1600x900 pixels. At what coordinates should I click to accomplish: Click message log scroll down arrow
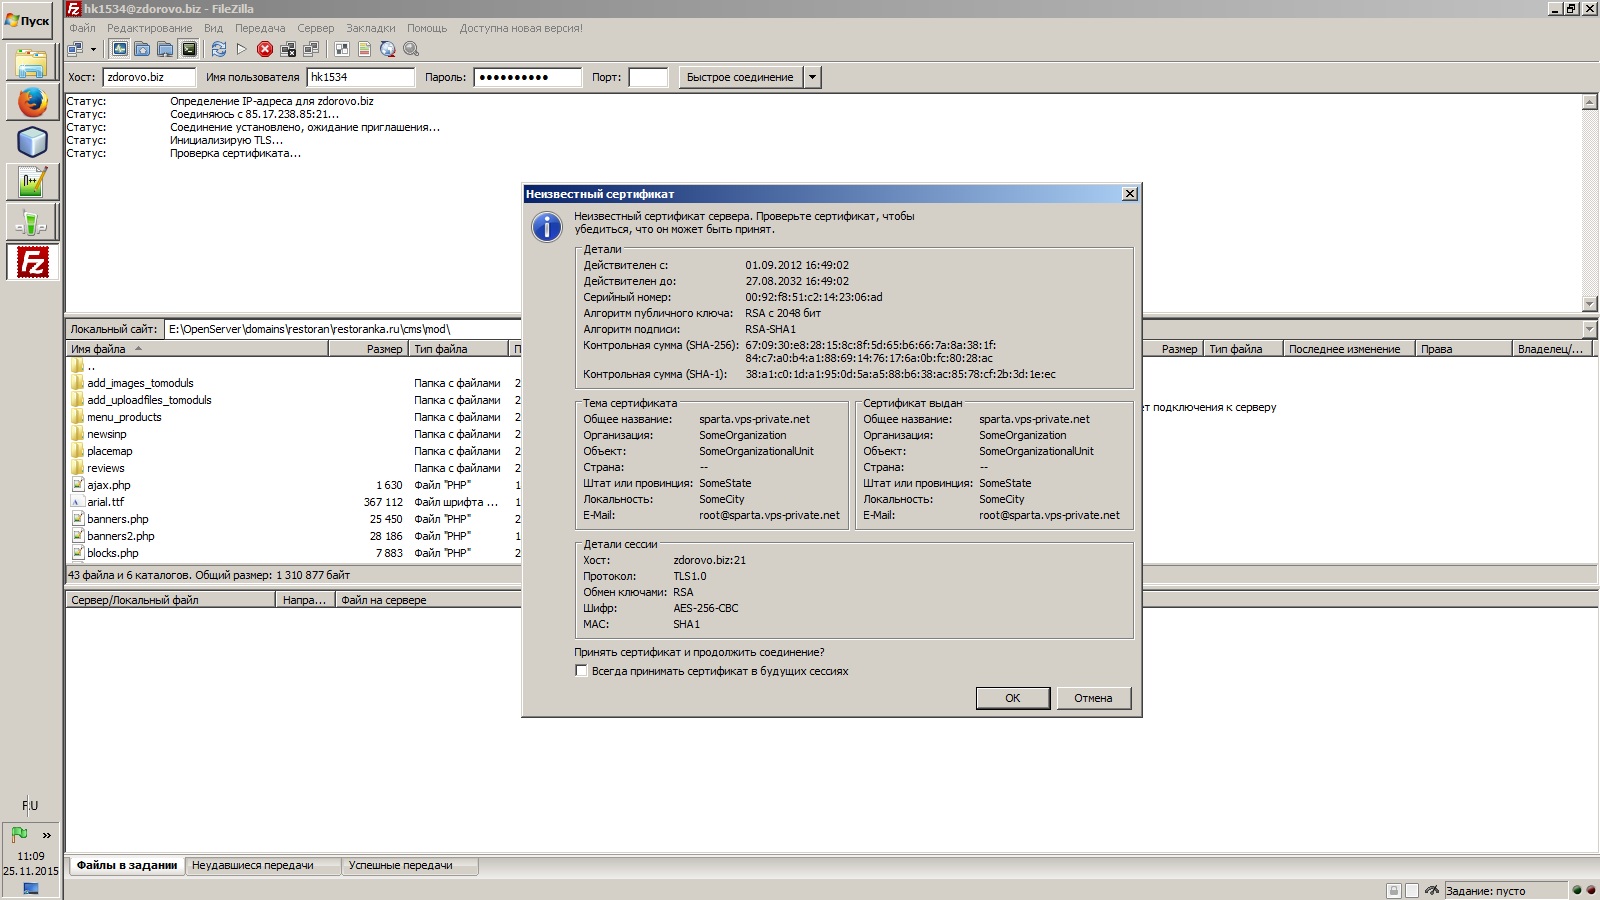tap(1590, 304)
